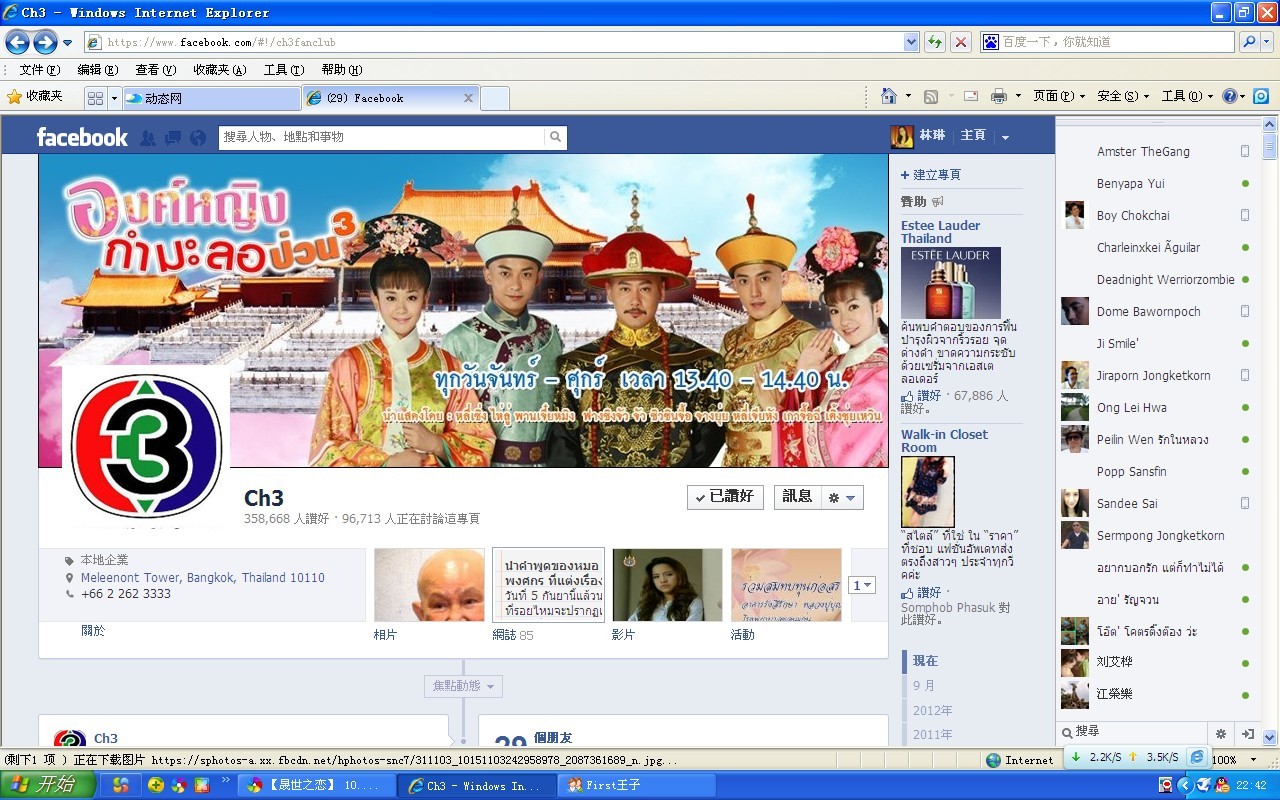Open the 查看(V) menu
This screenshot has height=800, width=1280.
tap(156, 70)
